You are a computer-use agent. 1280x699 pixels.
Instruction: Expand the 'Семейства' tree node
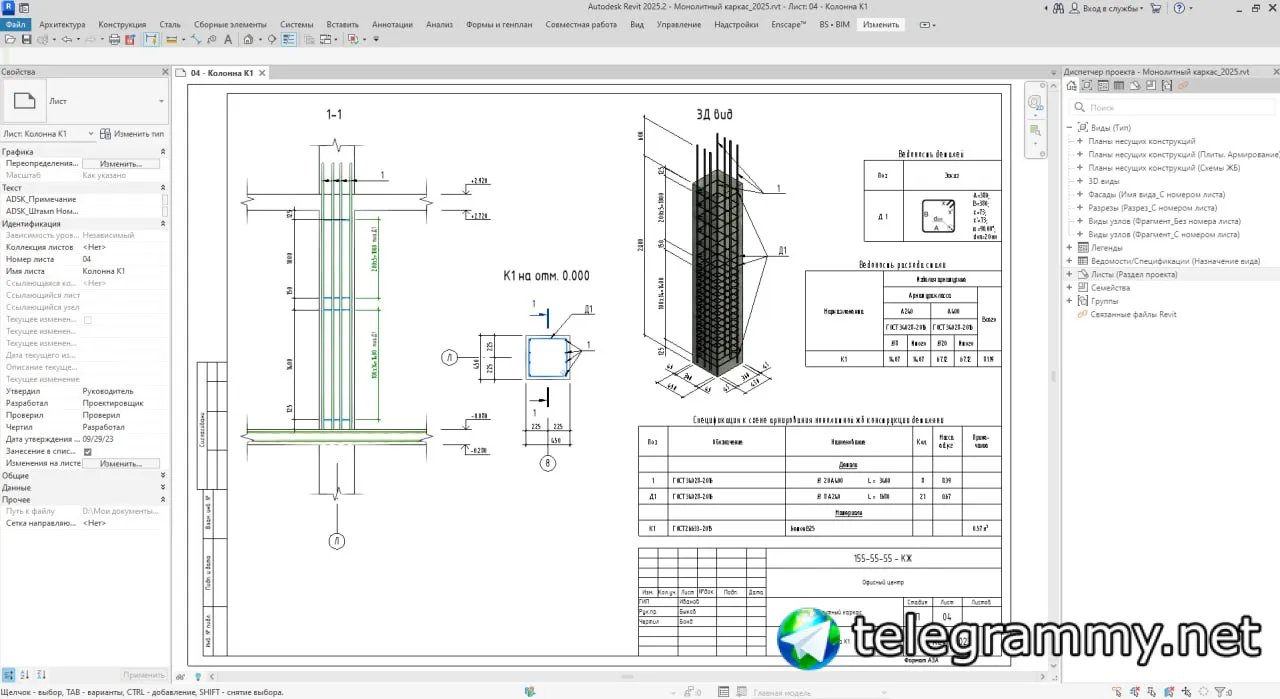1069,288
